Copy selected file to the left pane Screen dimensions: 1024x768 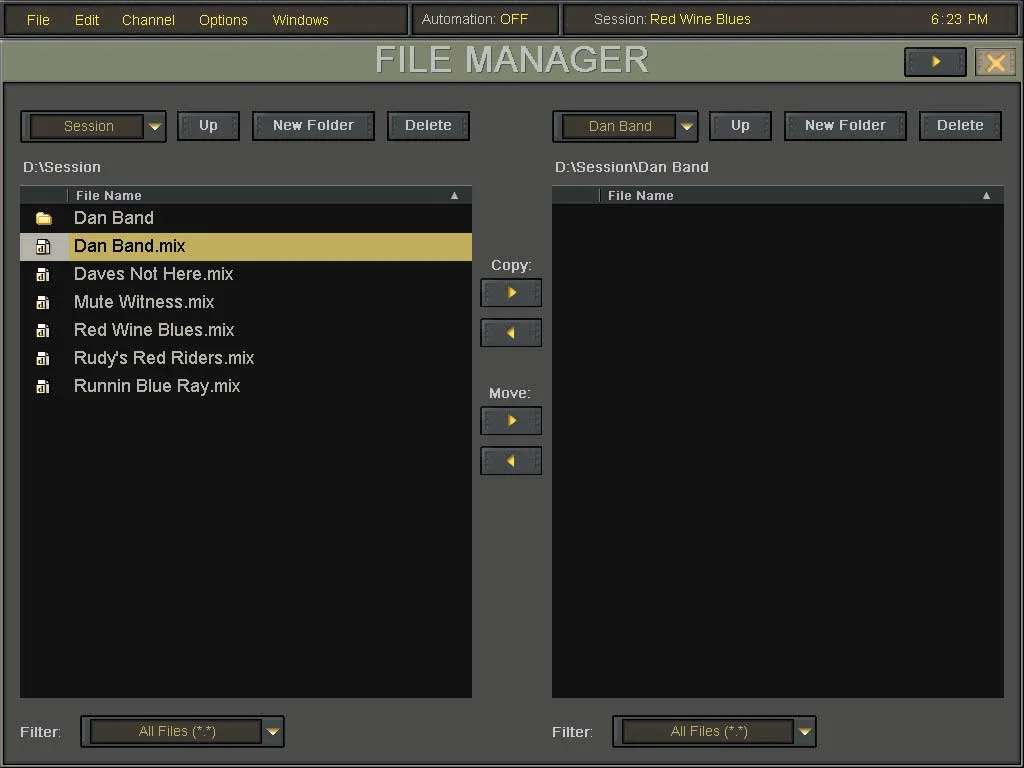(x=511, y=333)
